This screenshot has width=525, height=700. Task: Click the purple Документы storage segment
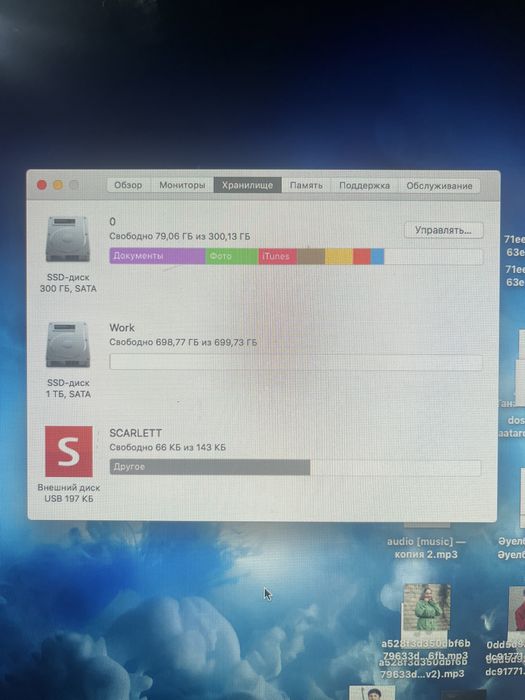[157, 256]
